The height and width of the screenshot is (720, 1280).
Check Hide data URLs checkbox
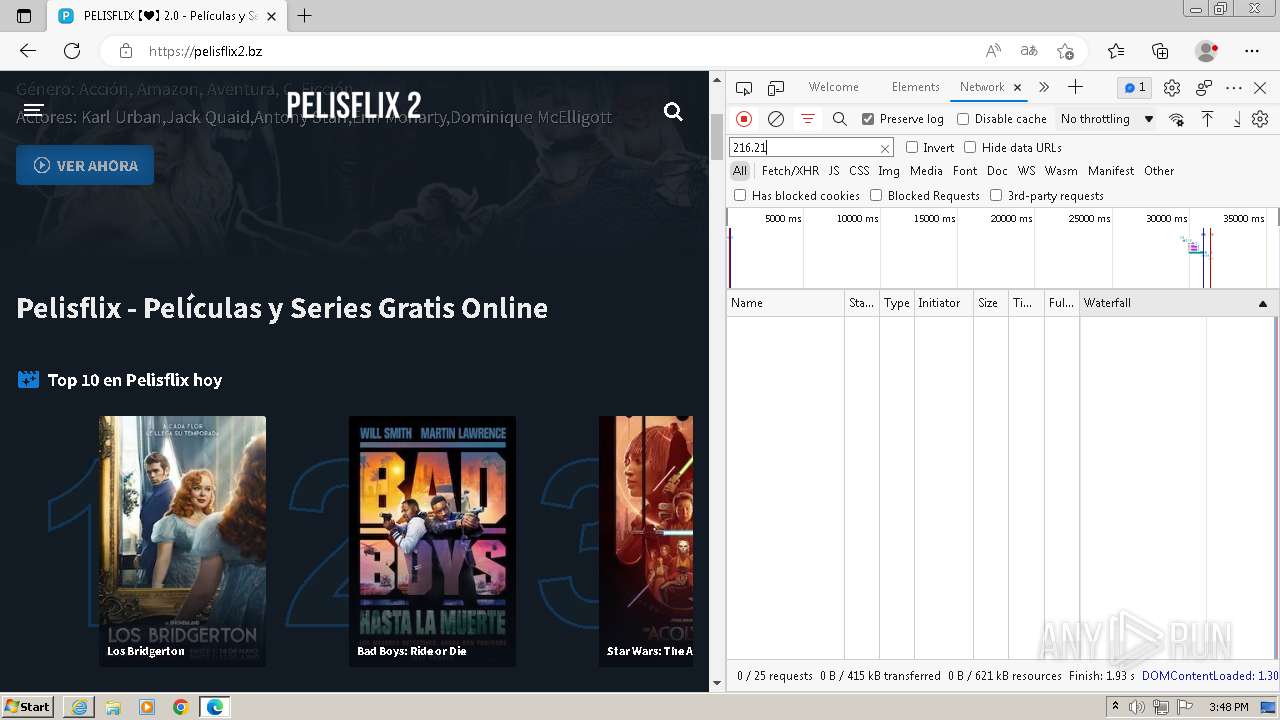pos(970,147)
